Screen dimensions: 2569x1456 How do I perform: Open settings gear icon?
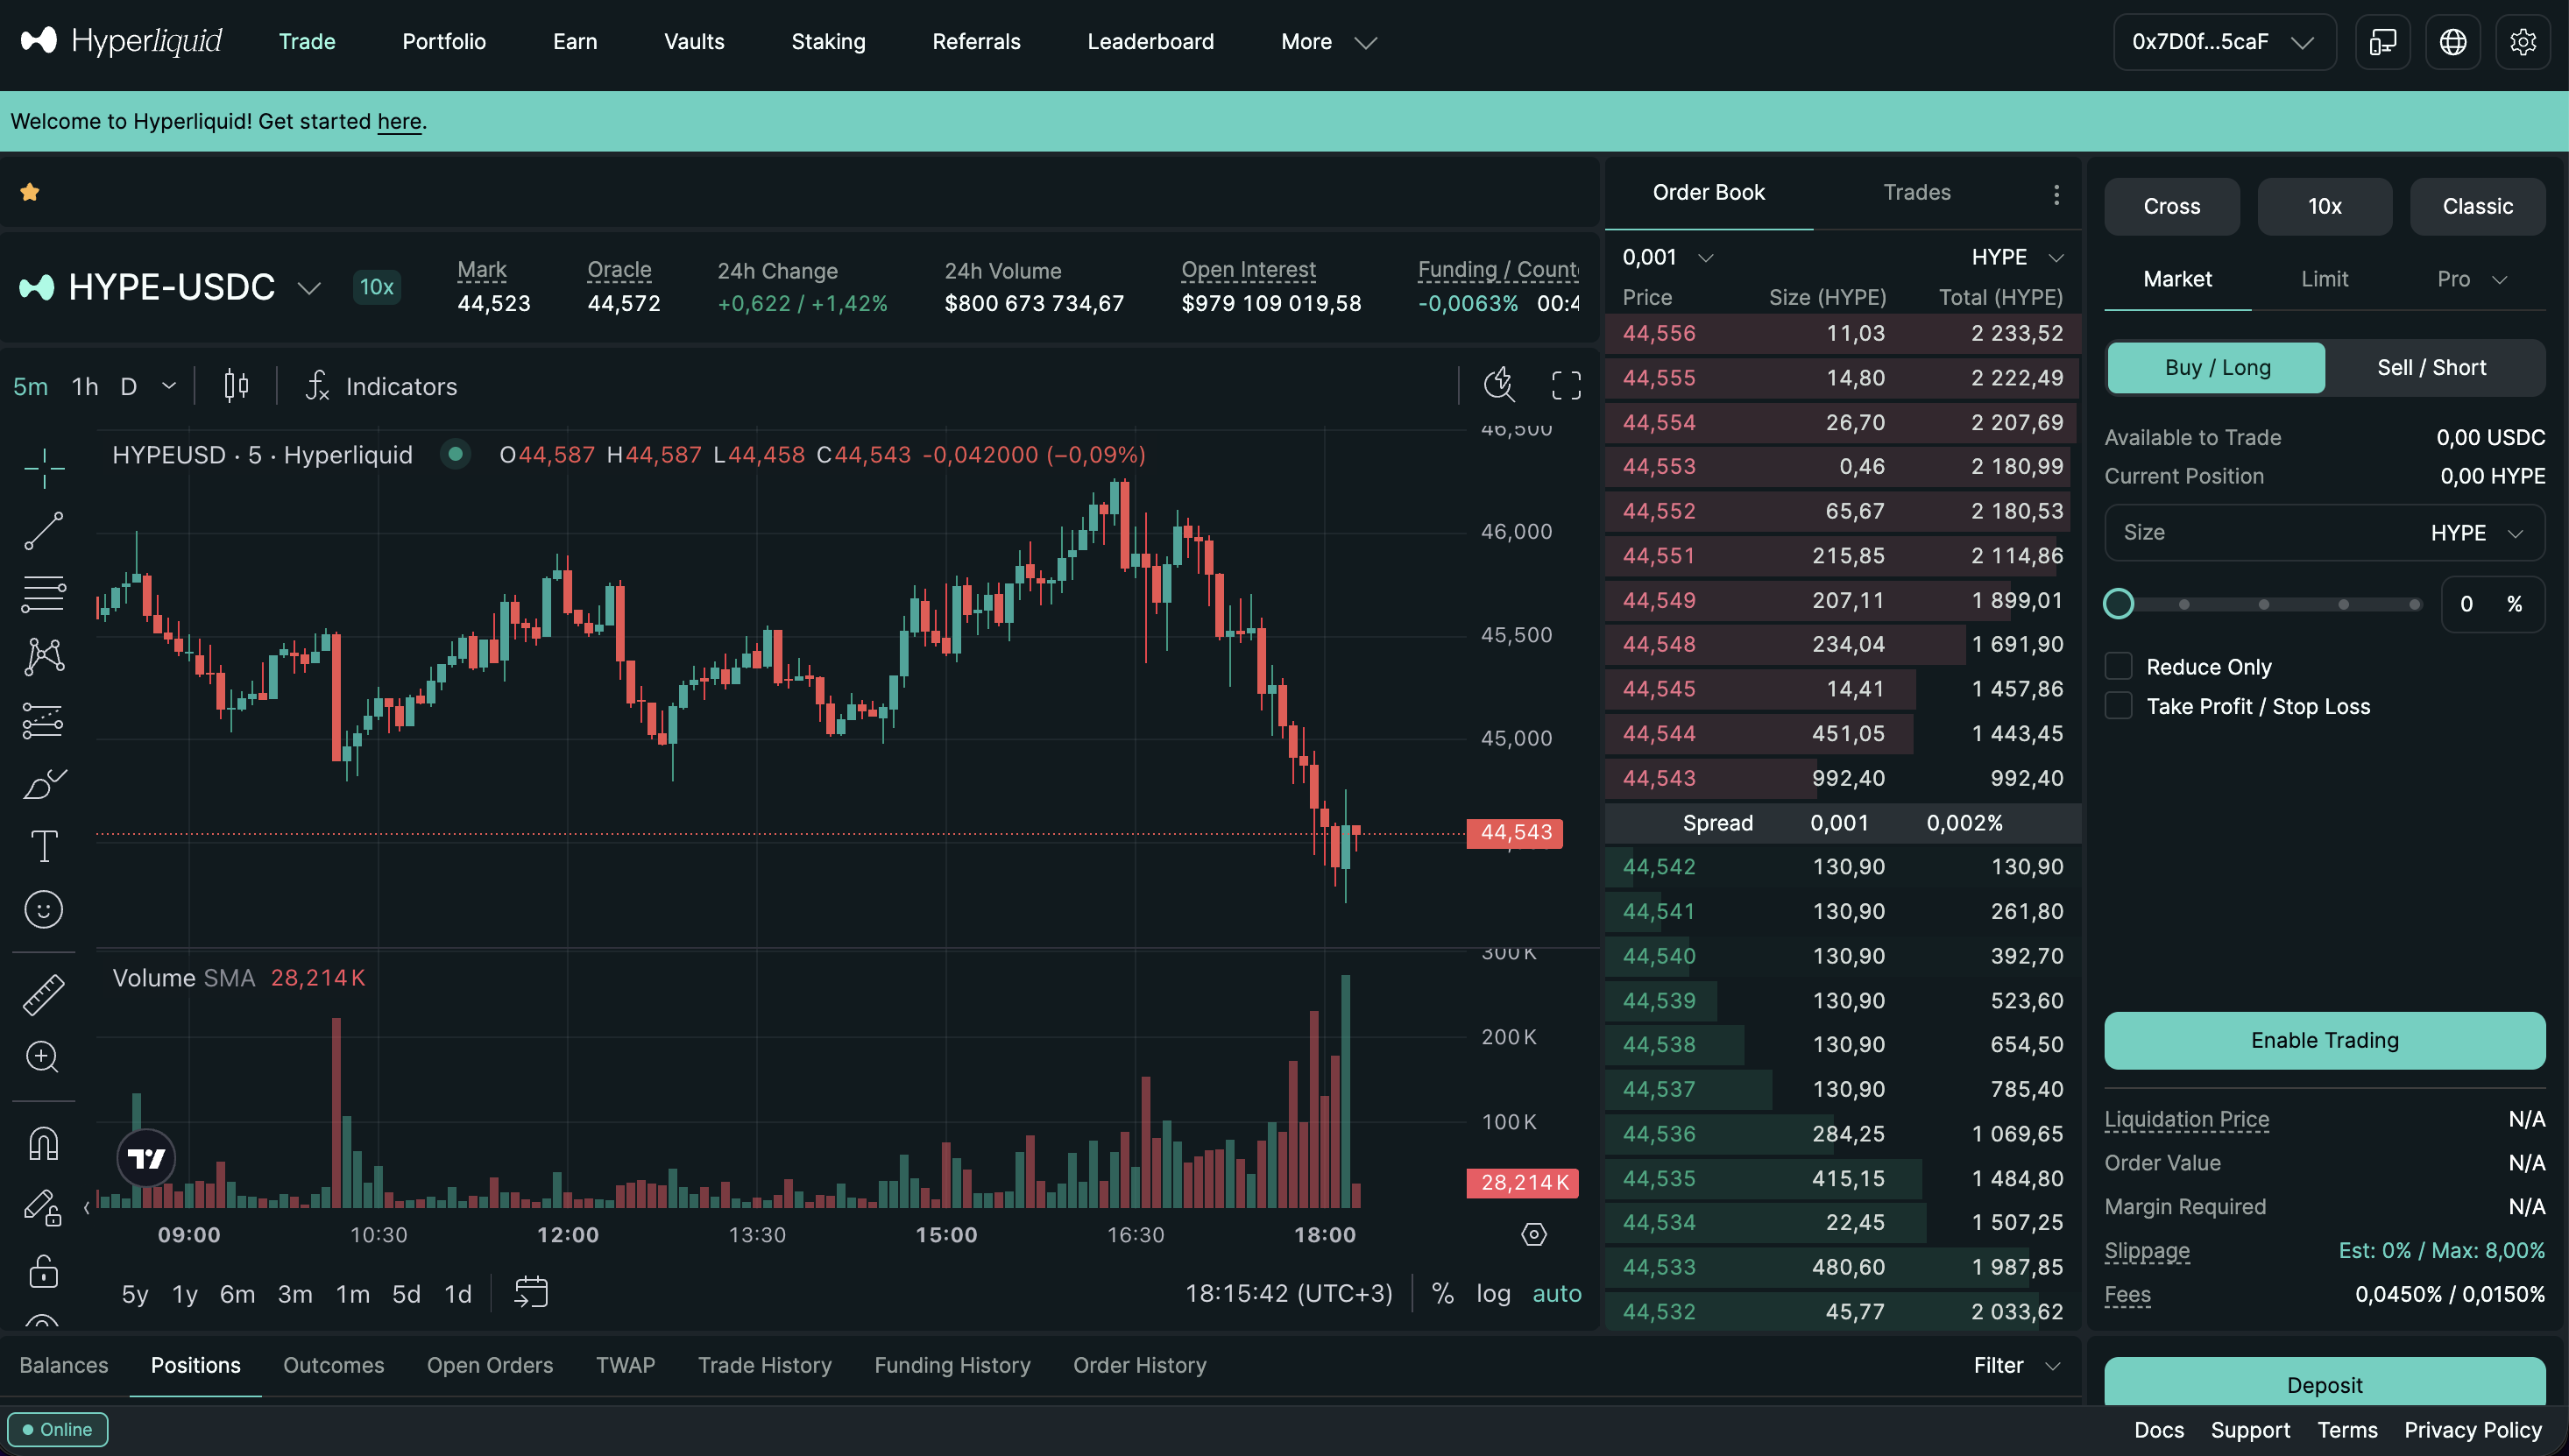click(x=2522, y=42)
